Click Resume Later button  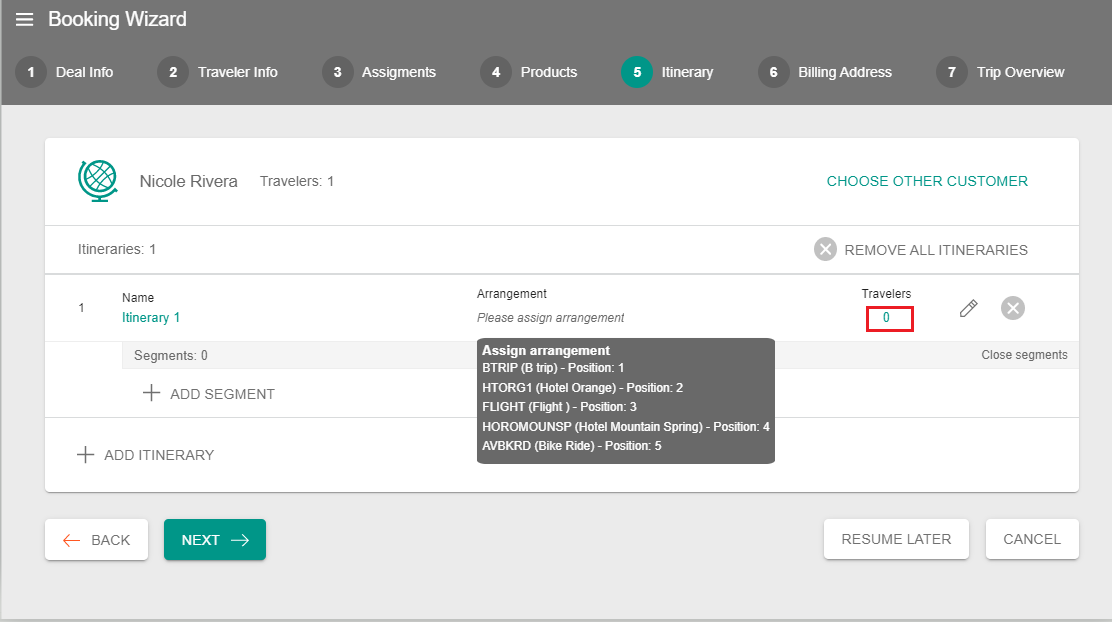(x=896, y=539)
